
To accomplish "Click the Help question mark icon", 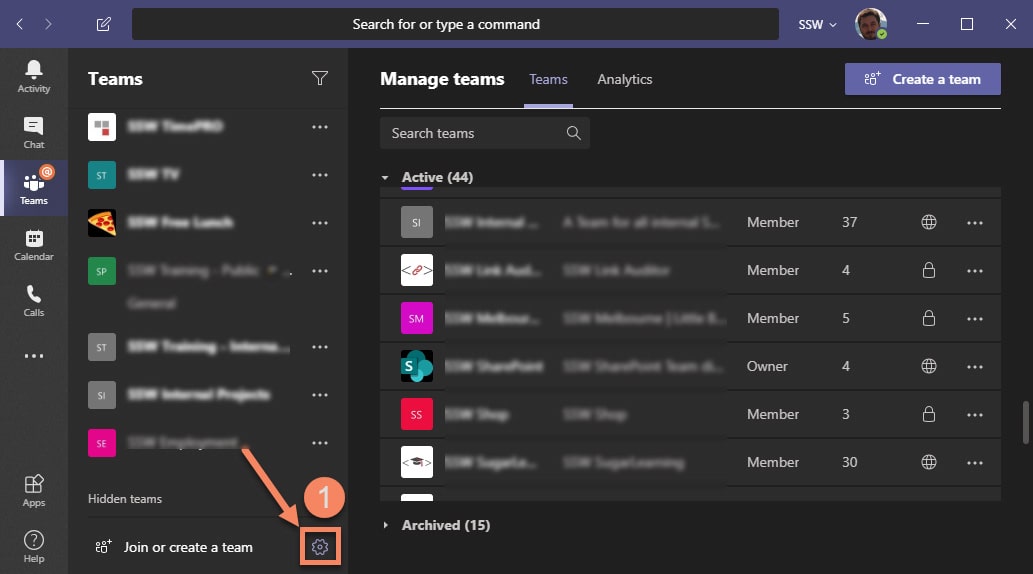I will point(34,546).
